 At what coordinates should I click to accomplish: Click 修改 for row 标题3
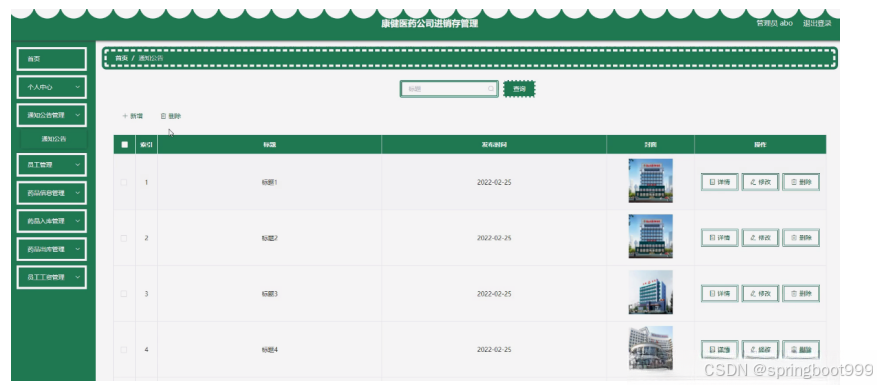pyautogui.click(x=760, y=293)
